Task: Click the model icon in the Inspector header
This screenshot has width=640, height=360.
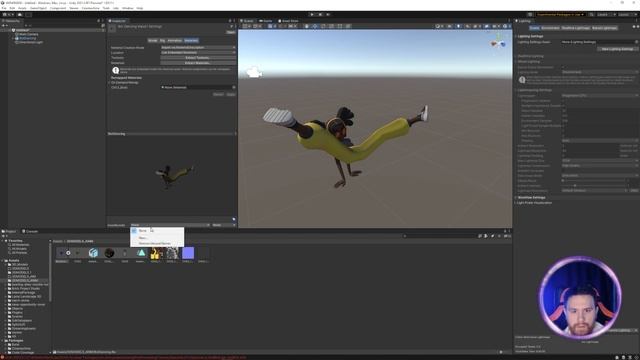Action: coord(112,29)
